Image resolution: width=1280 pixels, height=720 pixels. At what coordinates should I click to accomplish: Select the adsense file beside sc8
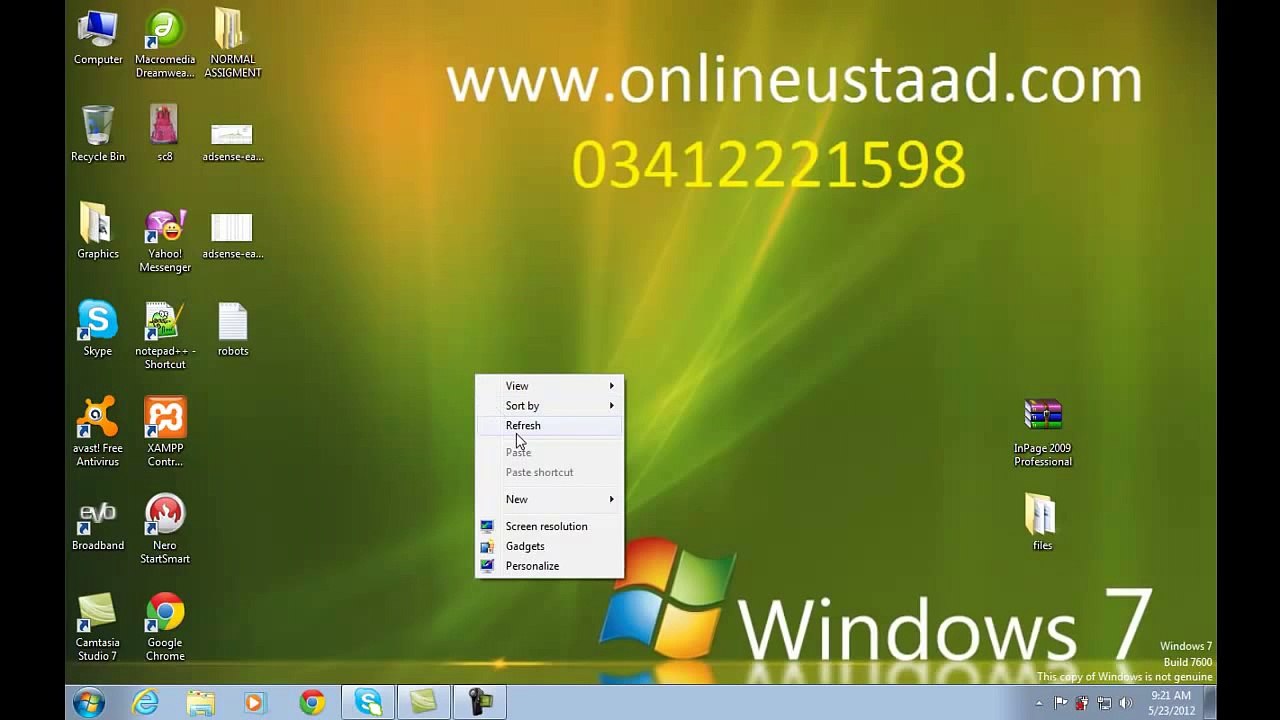click(x=232, y=141)
